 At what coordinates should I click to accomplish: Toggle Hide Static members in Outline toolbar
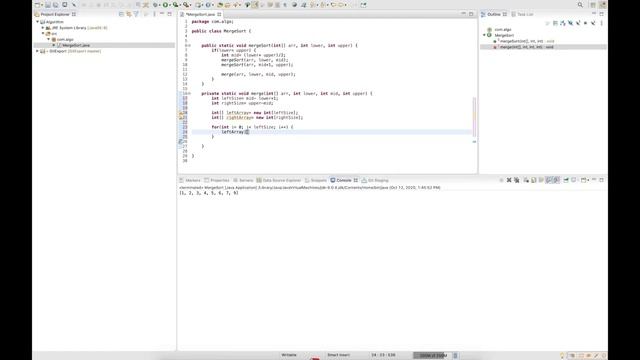pos(578,23)
